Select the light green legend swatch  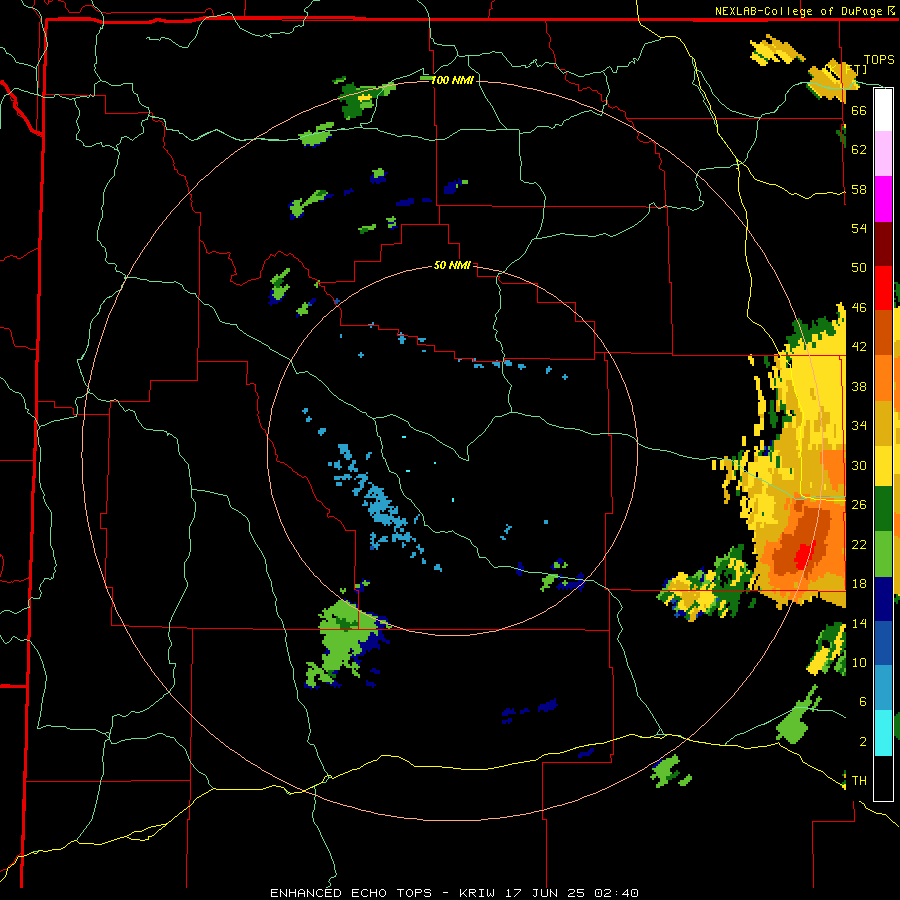883,554
